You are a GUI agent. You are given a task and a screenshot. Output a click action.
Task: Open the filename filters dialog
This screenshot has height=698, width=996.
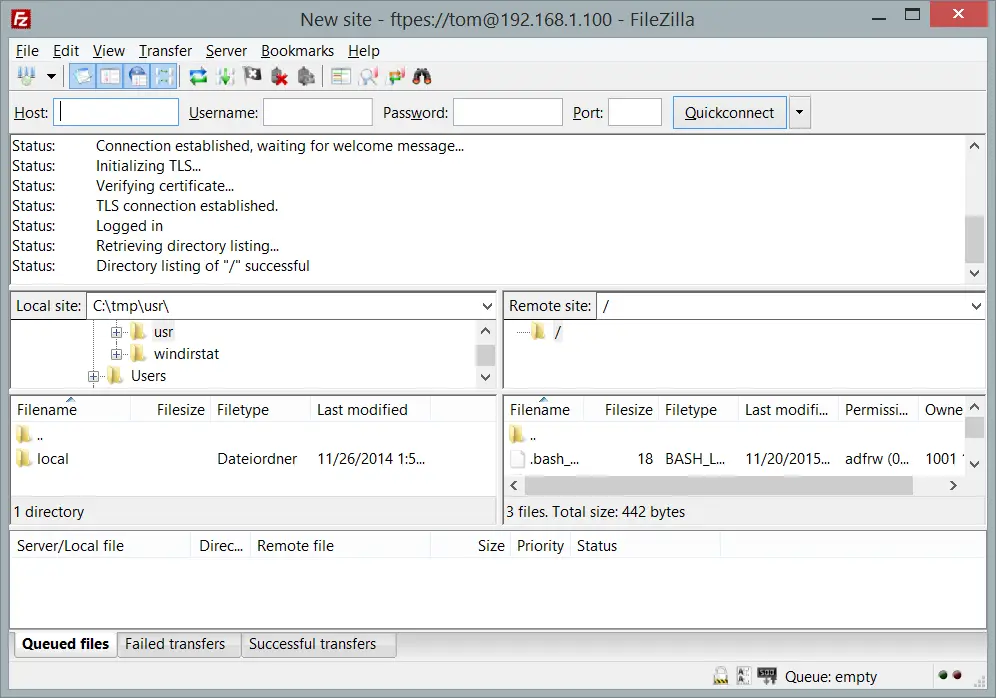341,77
